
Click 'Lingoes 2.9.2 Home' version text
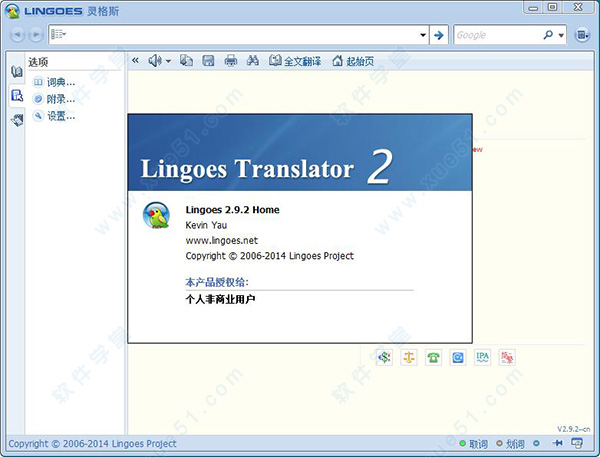(x=232, y=210)
